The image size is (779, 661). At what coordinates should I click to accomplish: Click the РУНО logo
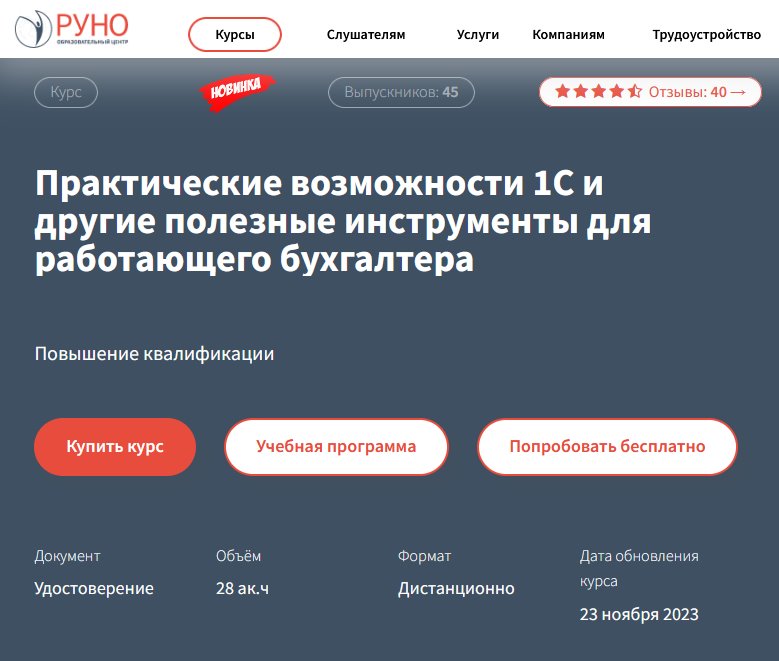point(72,30)
